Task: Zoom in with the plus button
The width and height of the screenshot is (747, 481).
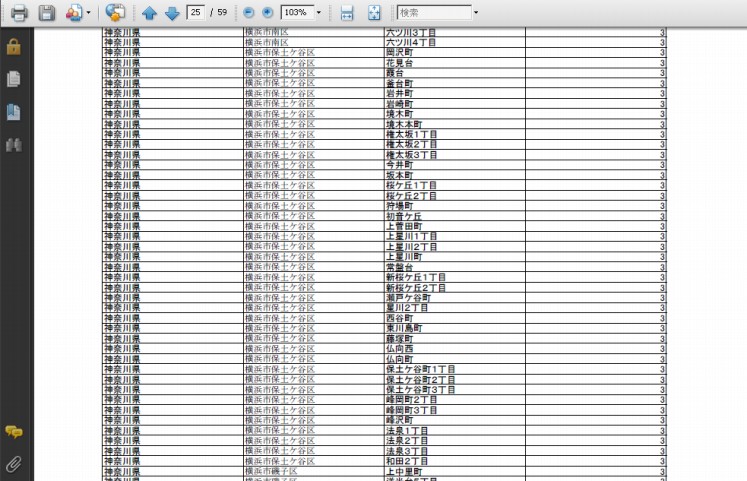Action: (x=267, y=13)
